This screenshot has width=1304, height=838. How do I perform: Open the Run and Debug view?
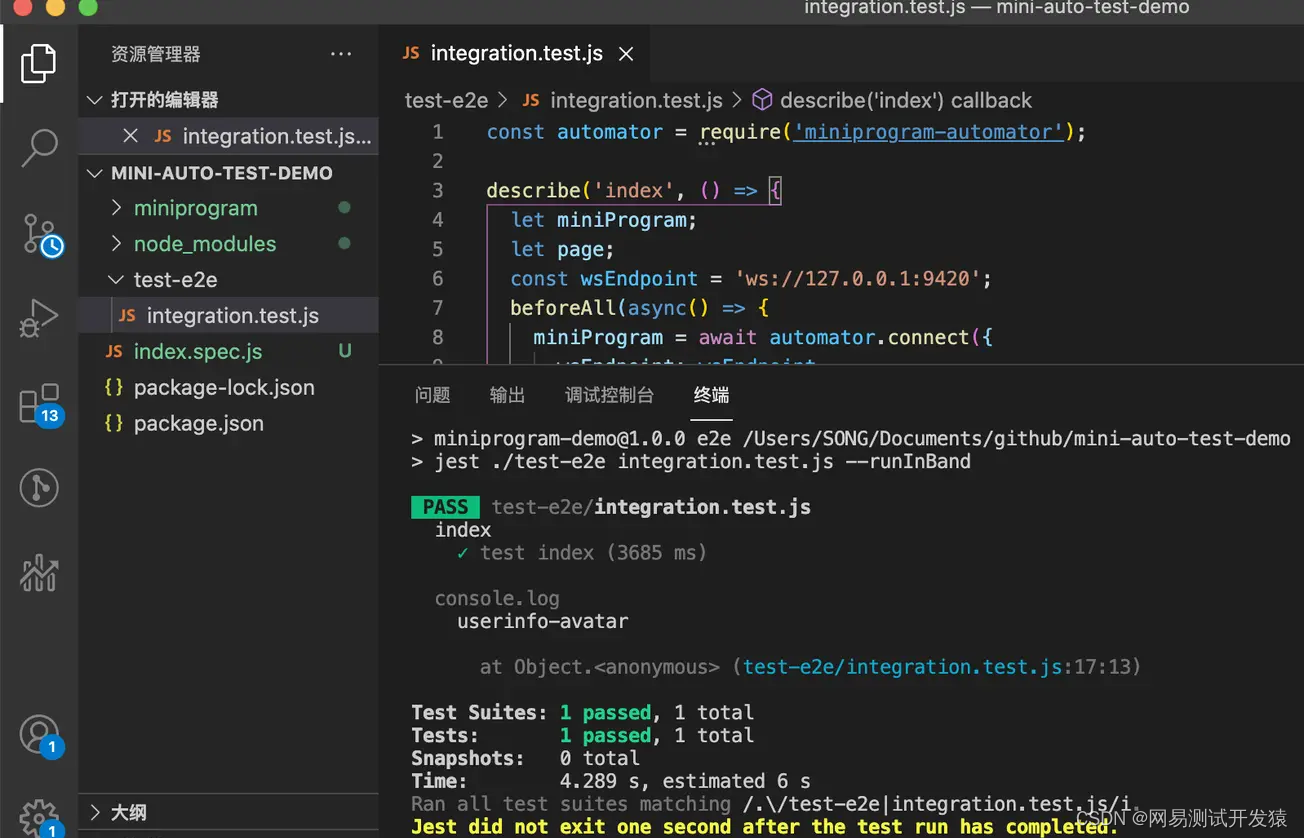coord(39,318)
